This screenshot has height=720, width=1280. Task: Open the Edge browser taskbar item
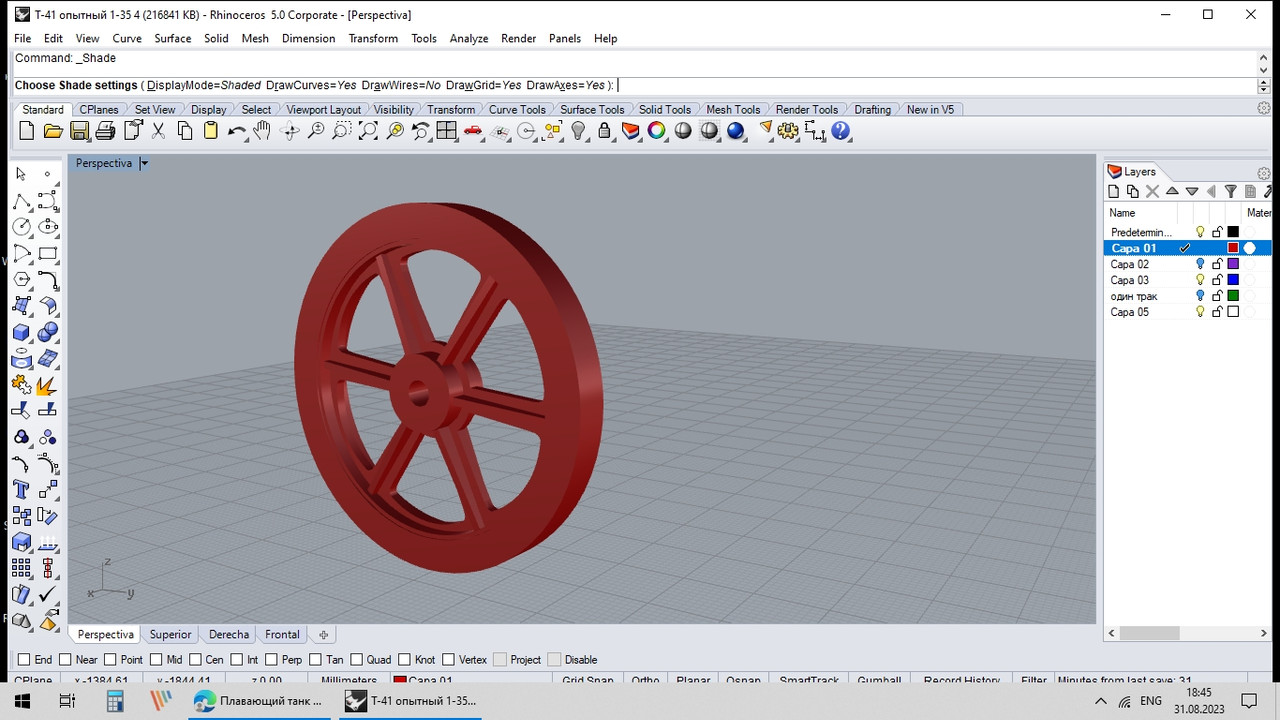pos(260,701)
